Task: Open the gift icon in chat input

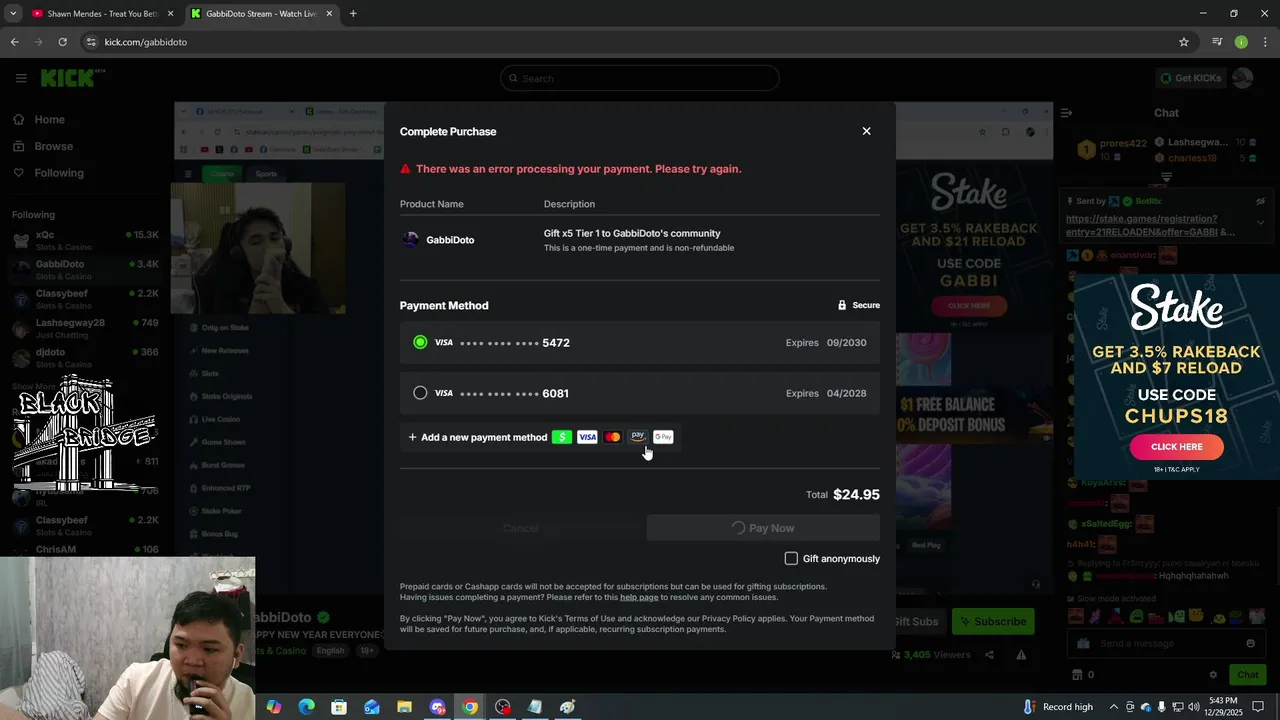Action: 1084,643
